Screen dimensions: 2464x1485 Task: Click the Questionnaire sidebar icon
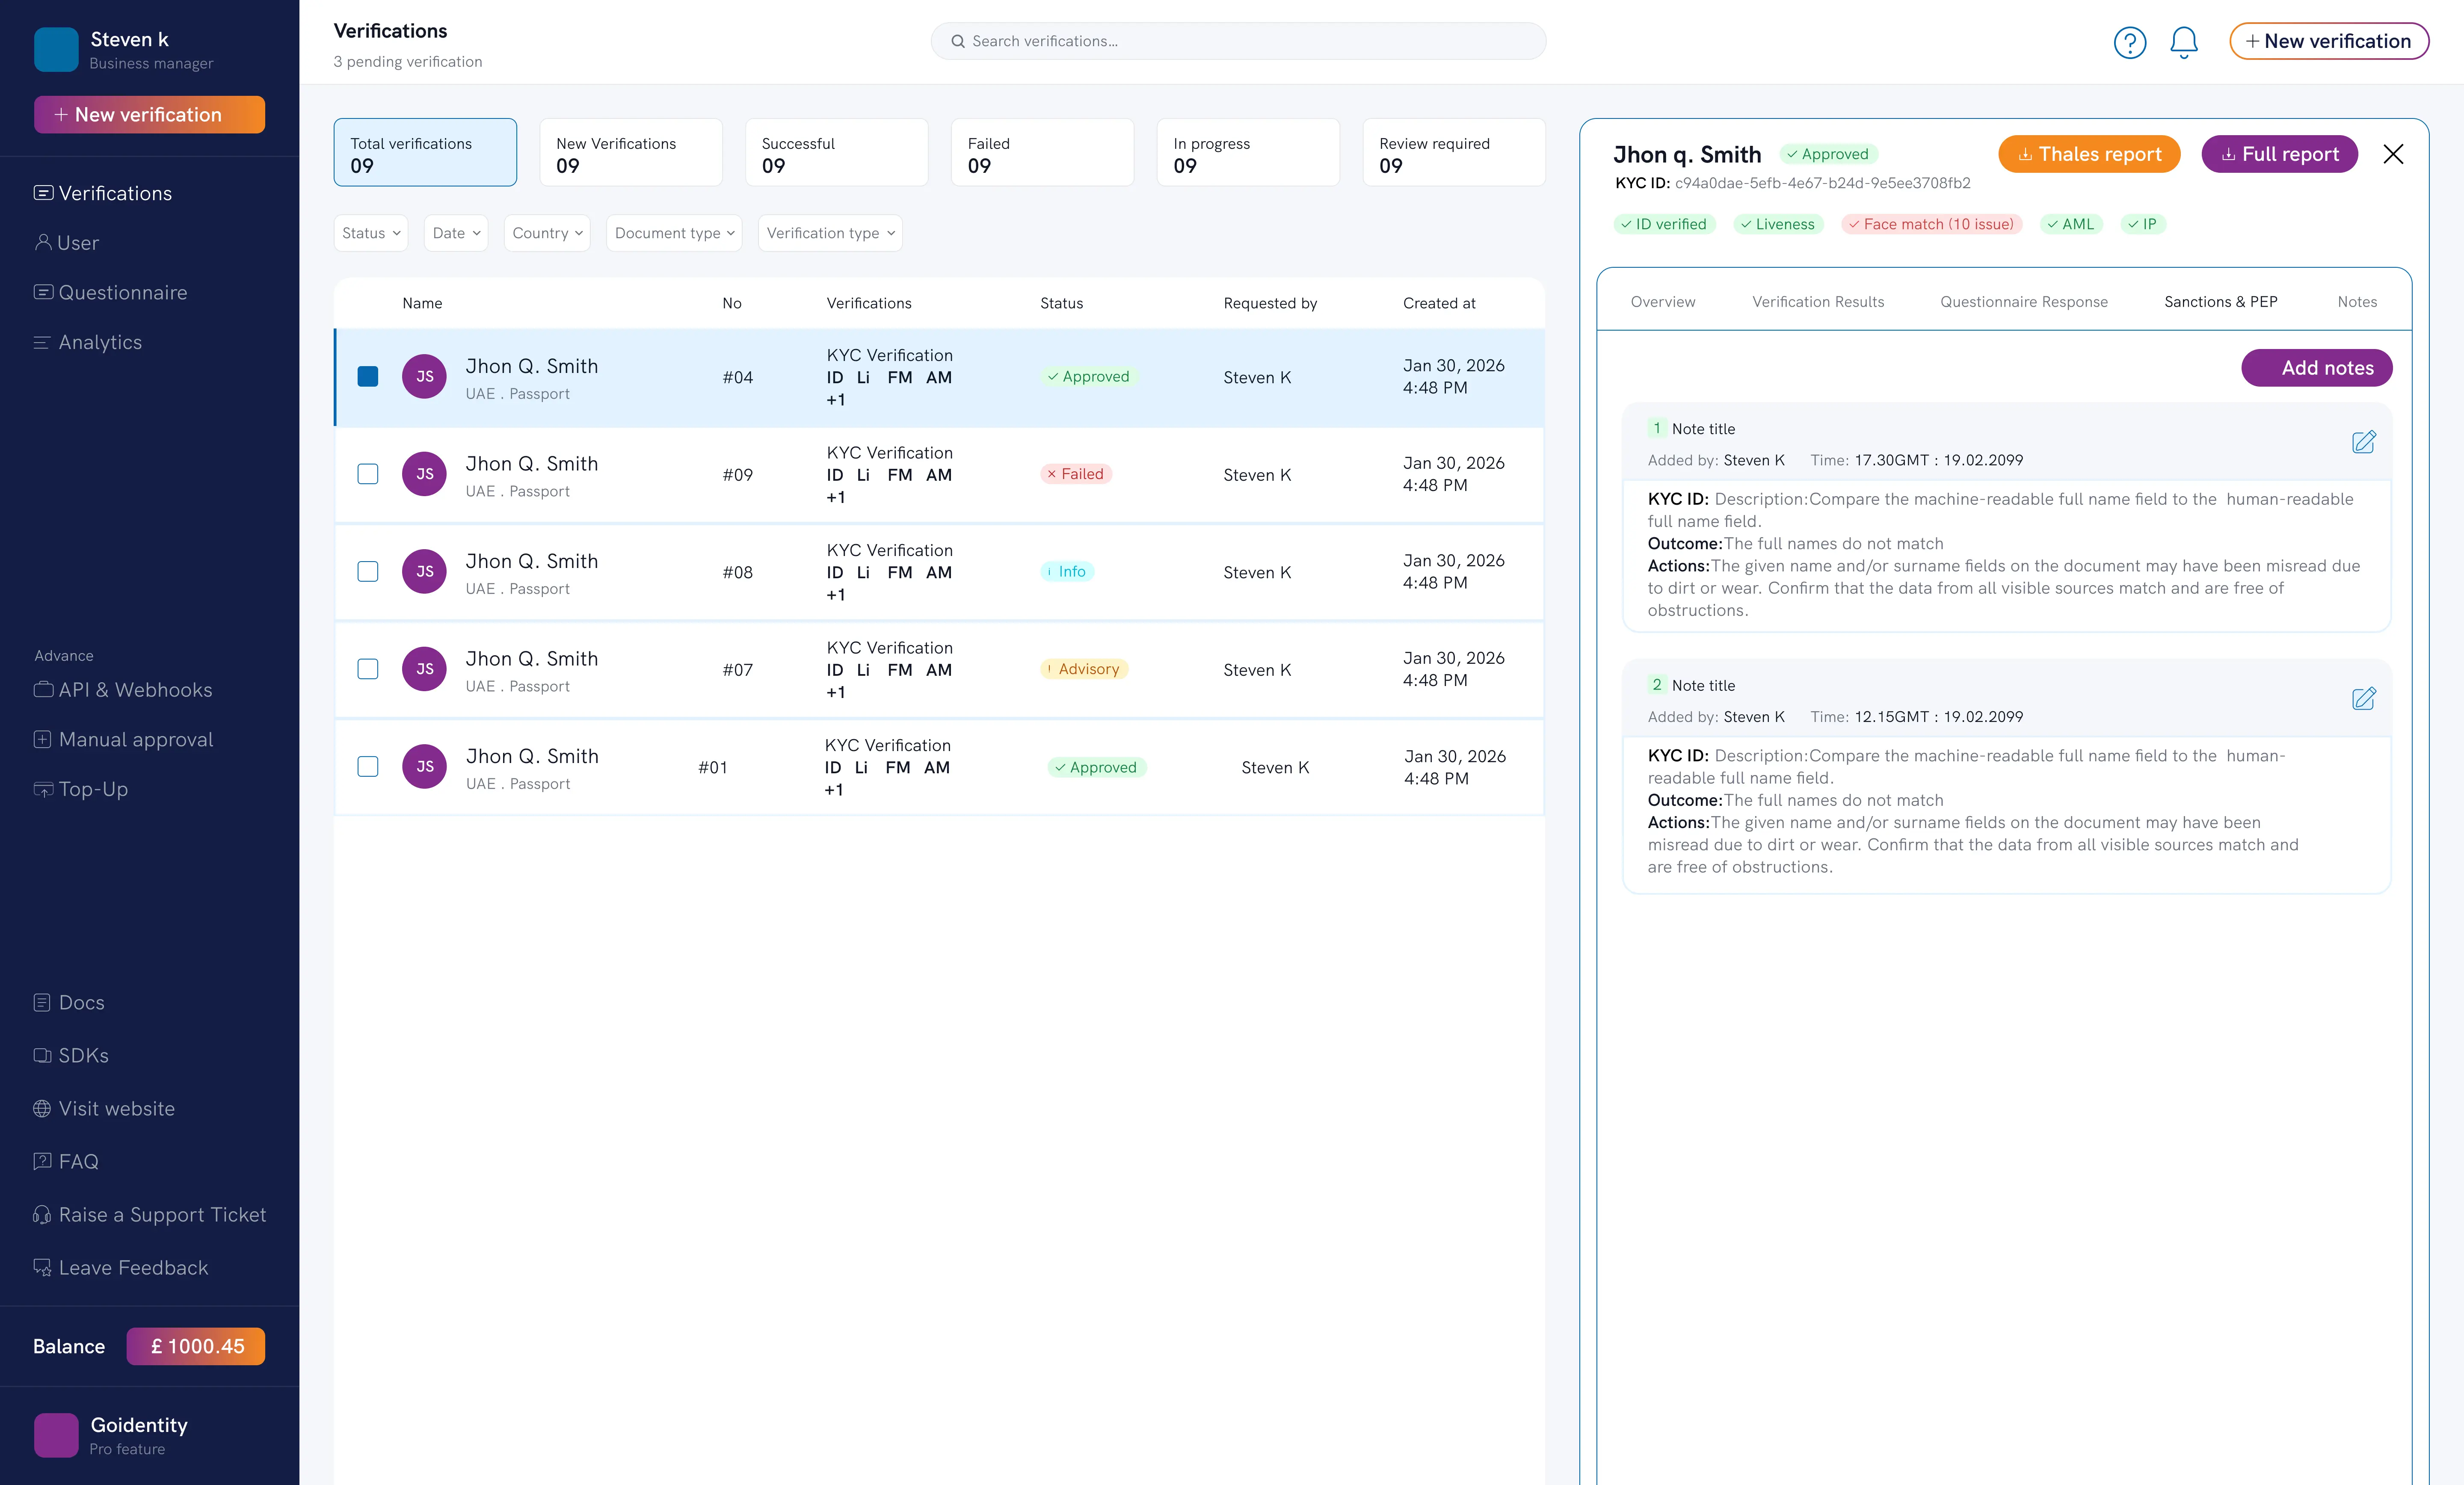click(x=43, y=292)
